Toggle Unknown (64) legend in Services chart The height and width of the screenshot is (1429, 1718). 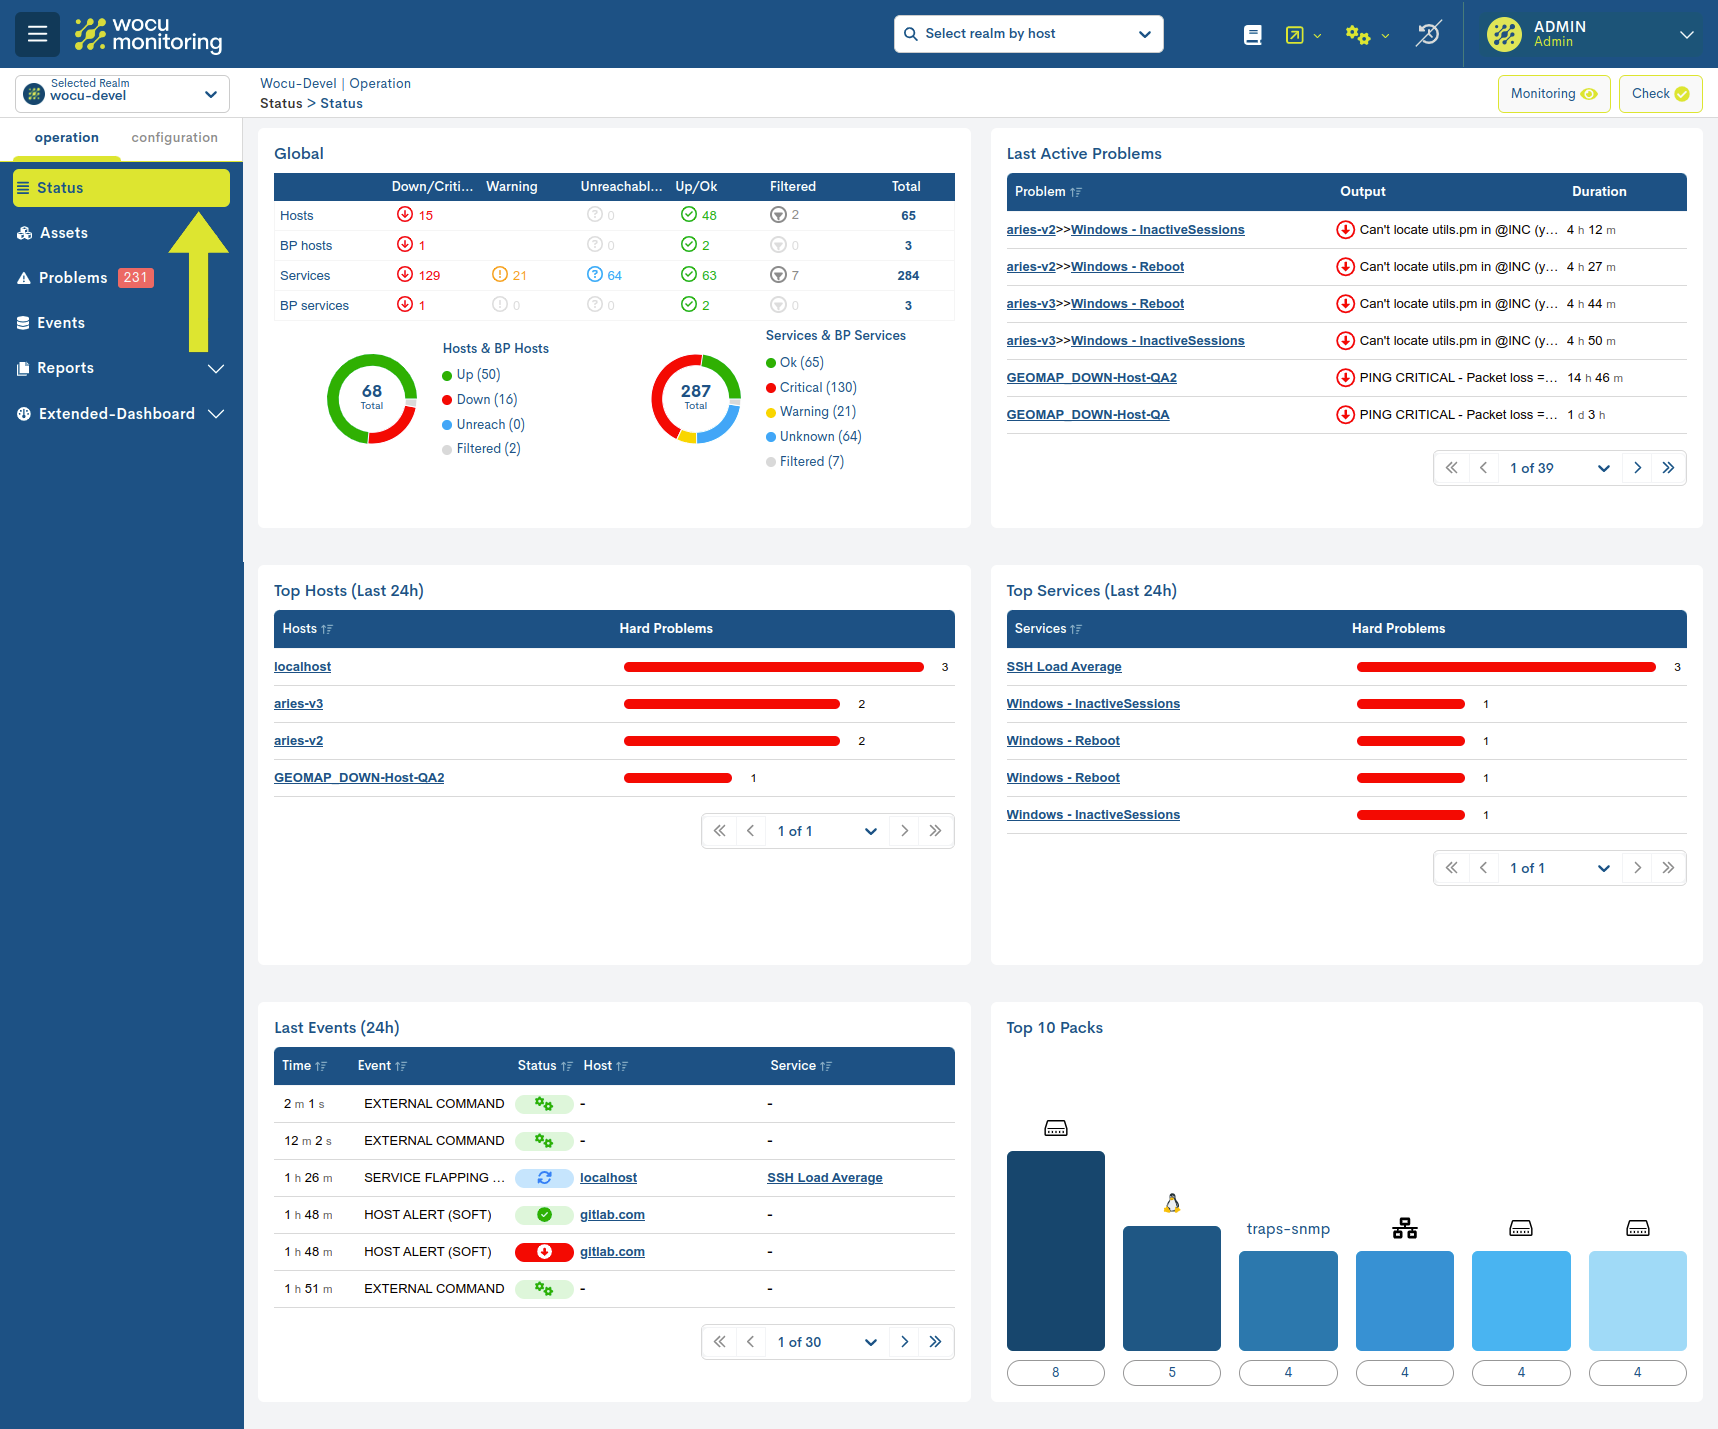point(813,437)
